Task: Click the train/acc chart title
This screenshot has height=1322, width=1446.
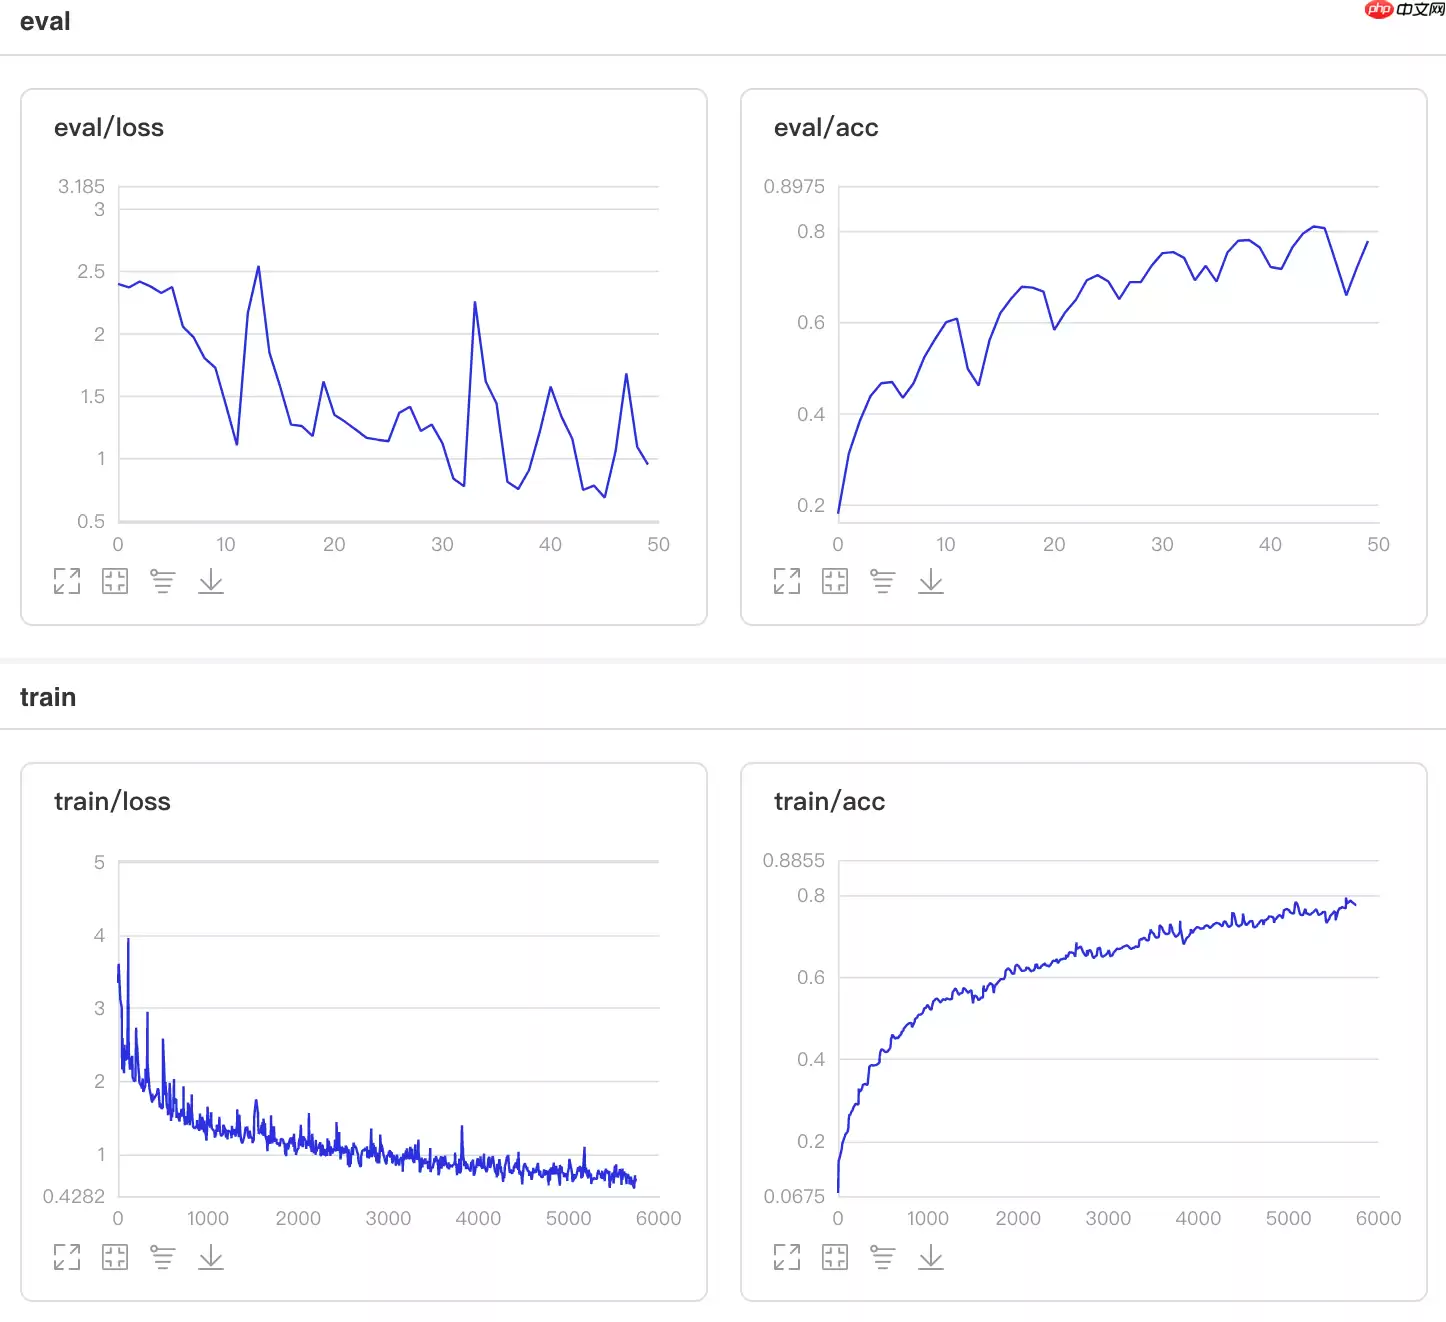Action: tap(829, 802)
